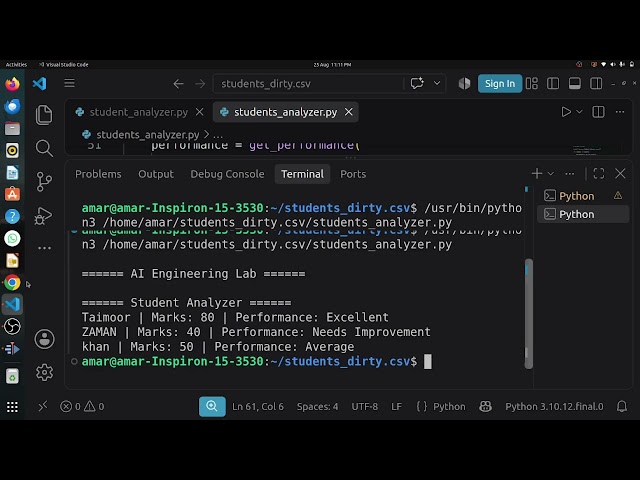Go back with the left arrow
Viewport: 640px width, 480px height.
pos(178,84)
